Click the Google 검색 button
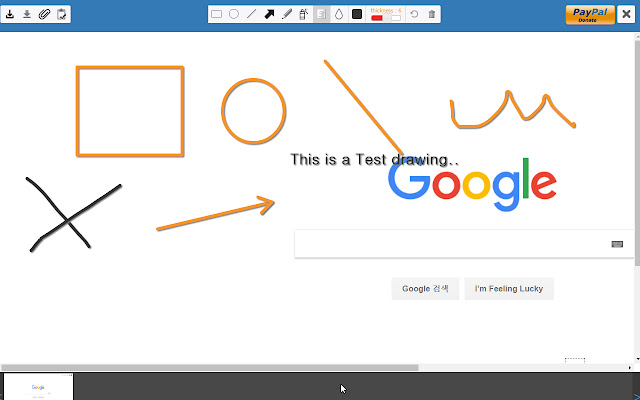Image resolution: width=640 pixels, height=400 pixels. pyautogui.click(x=425, y=289)
